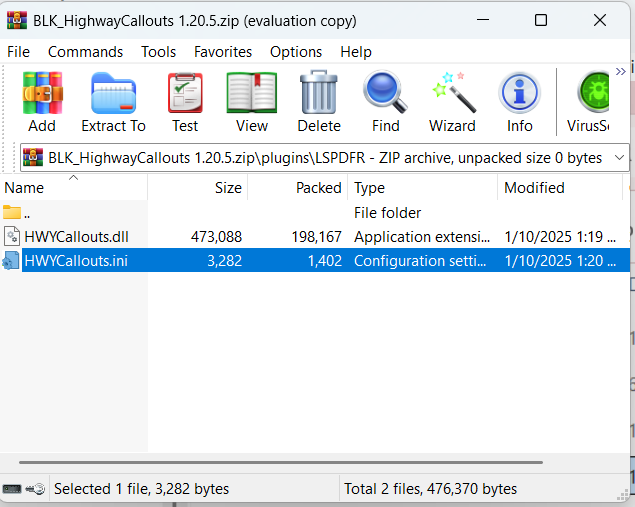
Task: Select the HWYCallouts.ini file name
Action: [76, 261]
